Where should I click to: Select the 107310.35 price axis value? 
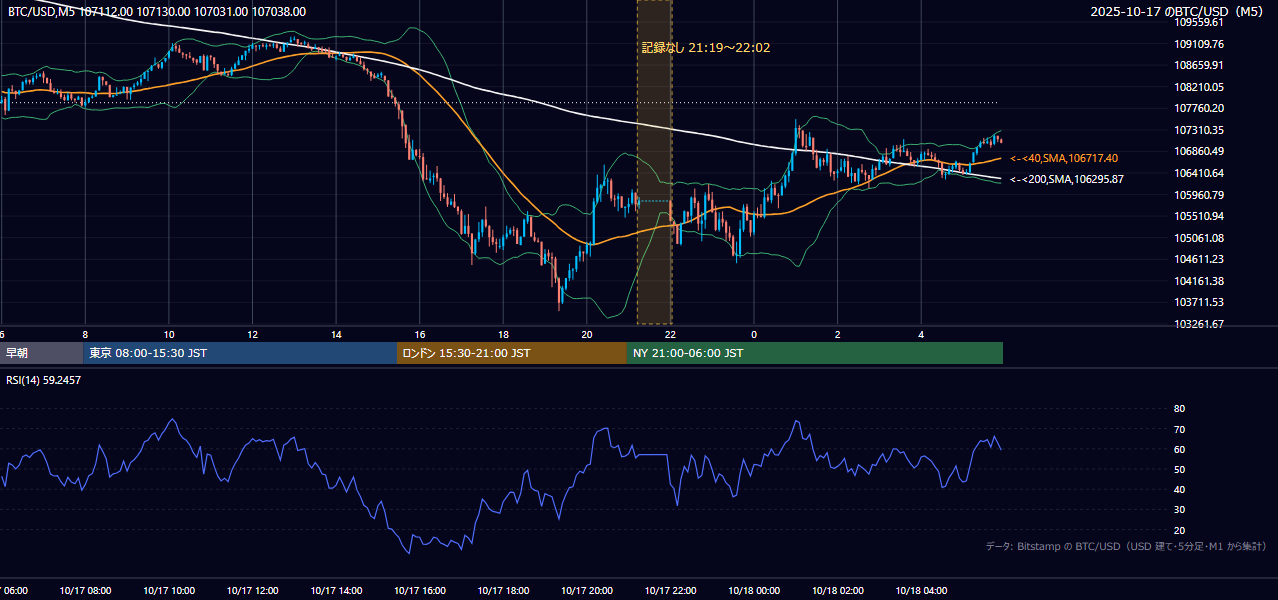(1199, 130)
